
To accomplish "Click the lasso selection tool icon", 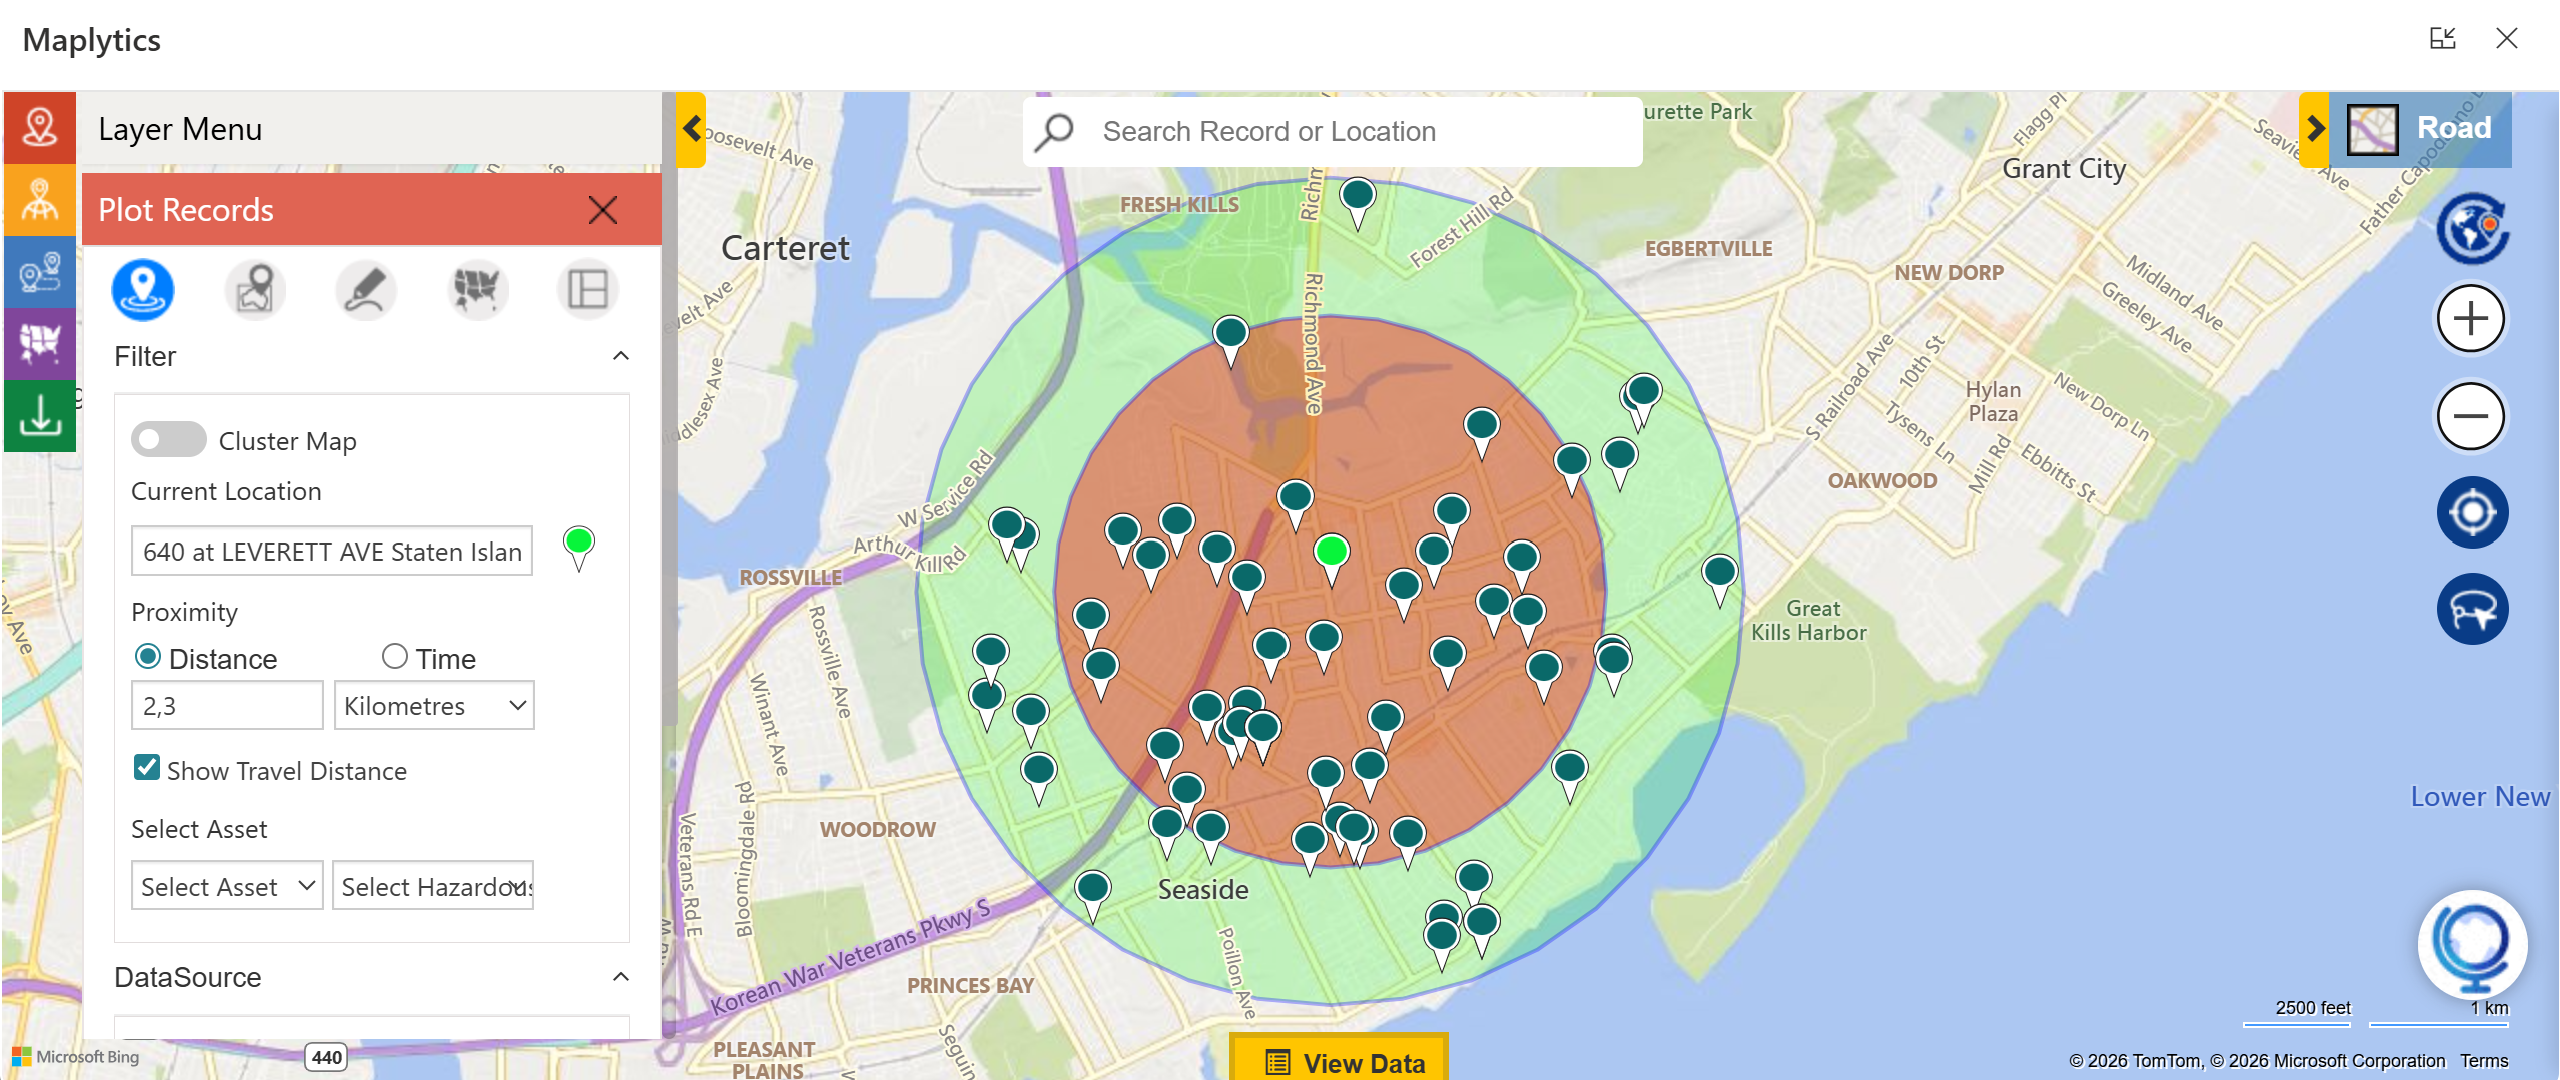I will tap(2472, 609).
